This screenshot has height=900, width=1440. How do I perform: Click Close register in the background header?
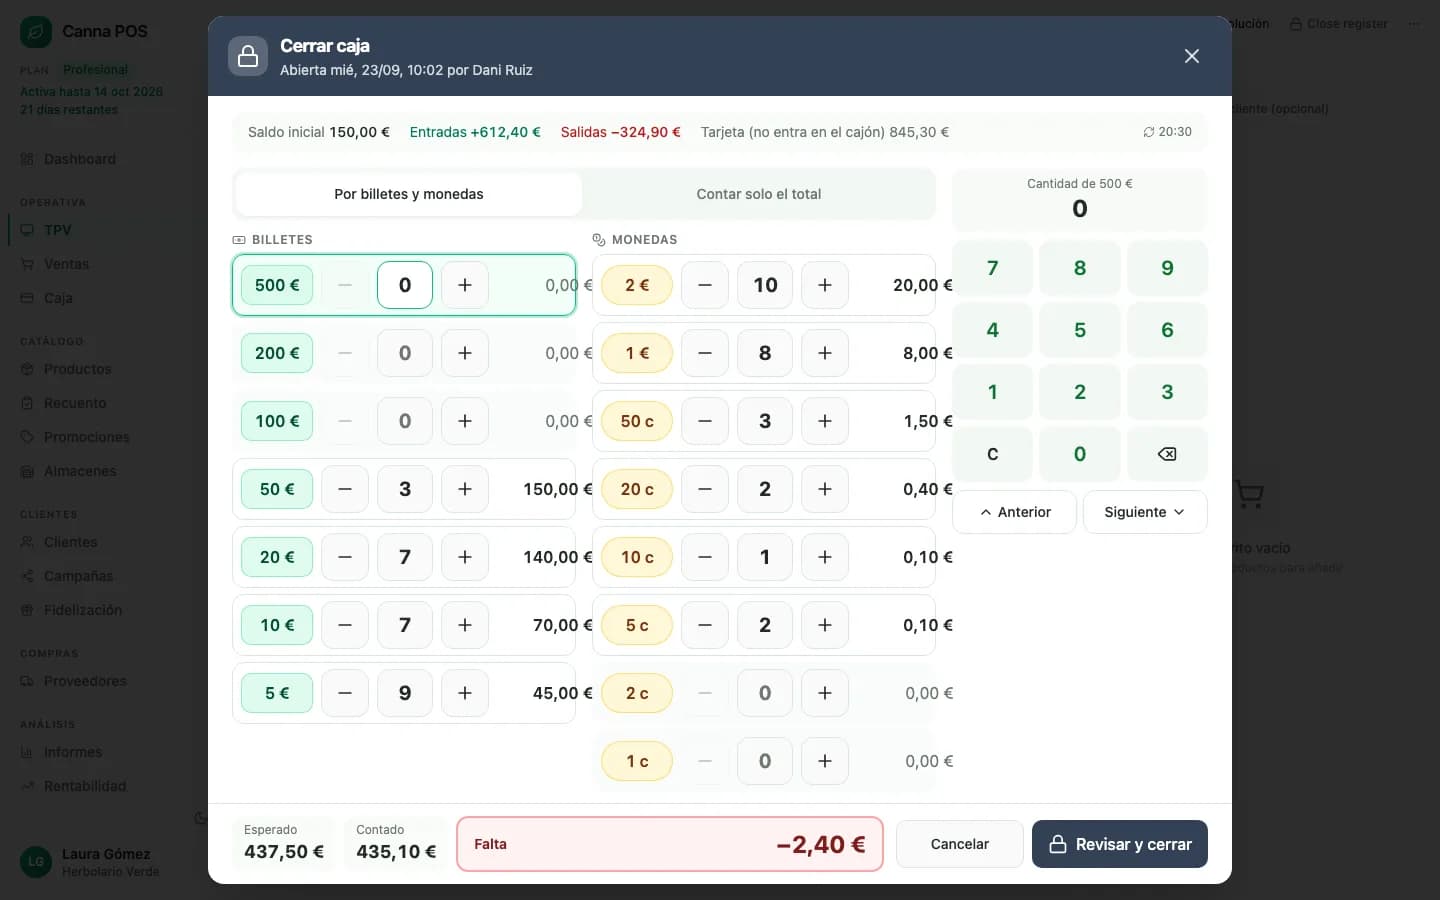coord(1338,24)
